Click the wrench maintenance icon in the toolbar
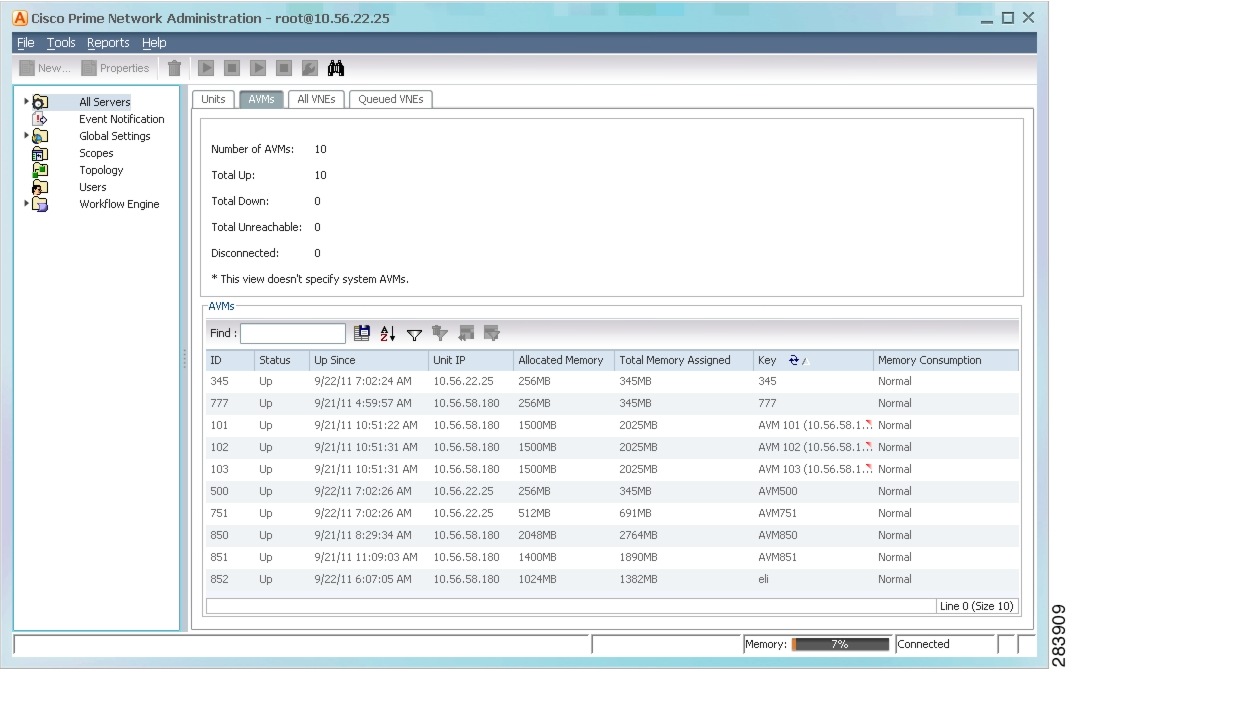The width and height of the screenshot is (1260, 717). click(x=310, y=68)
